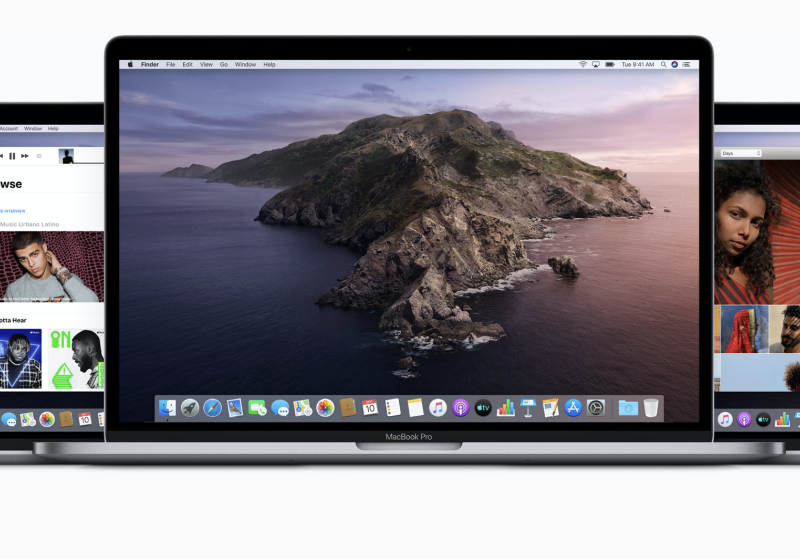This screenshot has width=800, height=560.
Task: Open FaceTime in the center dock
Action: [x=257, y=408]
